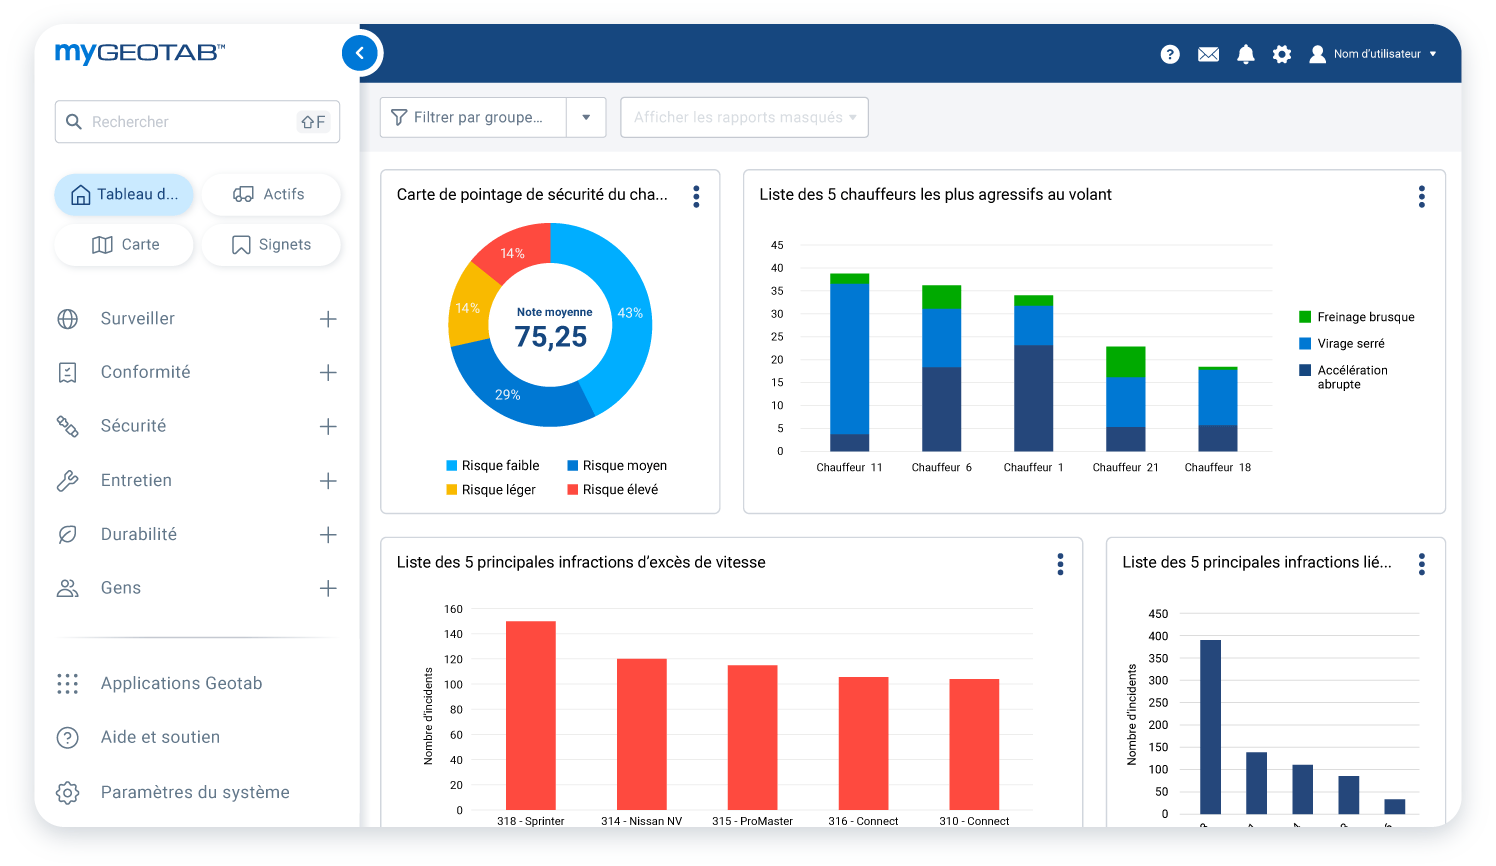Open the mail messages icon
The height and width of the screenshot is (866, 1496).
1208,54
